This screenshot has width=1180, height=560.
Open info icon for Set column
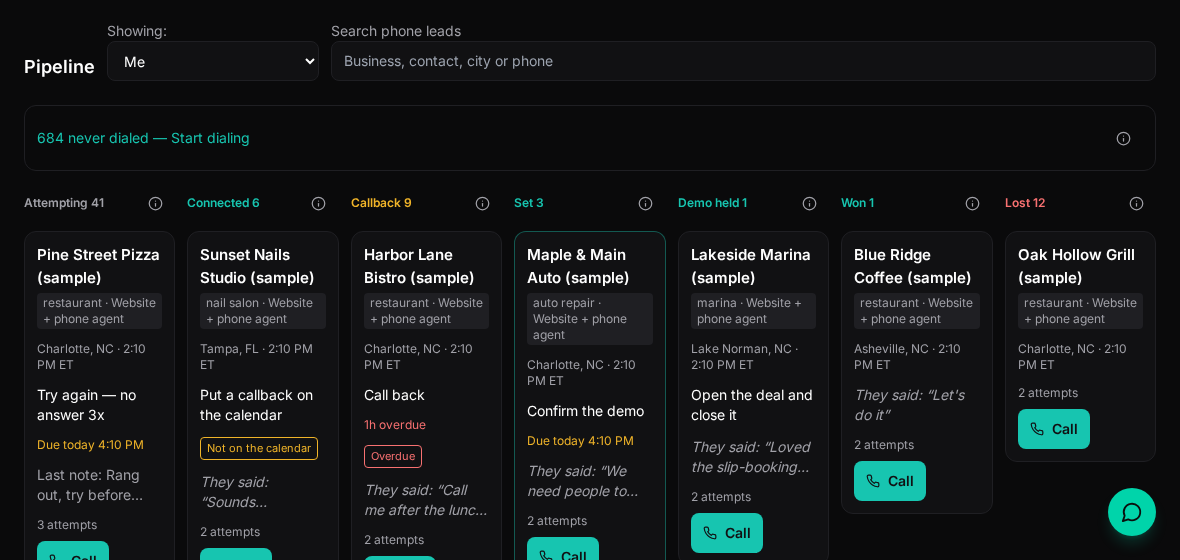point(646,203)
